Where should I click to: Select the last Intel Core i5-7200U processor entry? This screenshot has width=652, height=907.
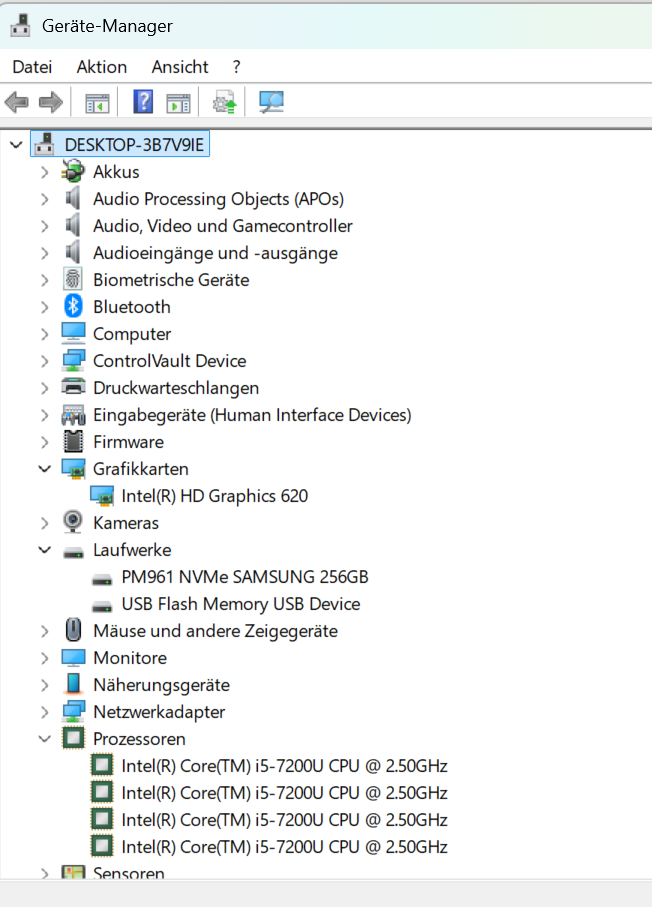click(284, 847)
